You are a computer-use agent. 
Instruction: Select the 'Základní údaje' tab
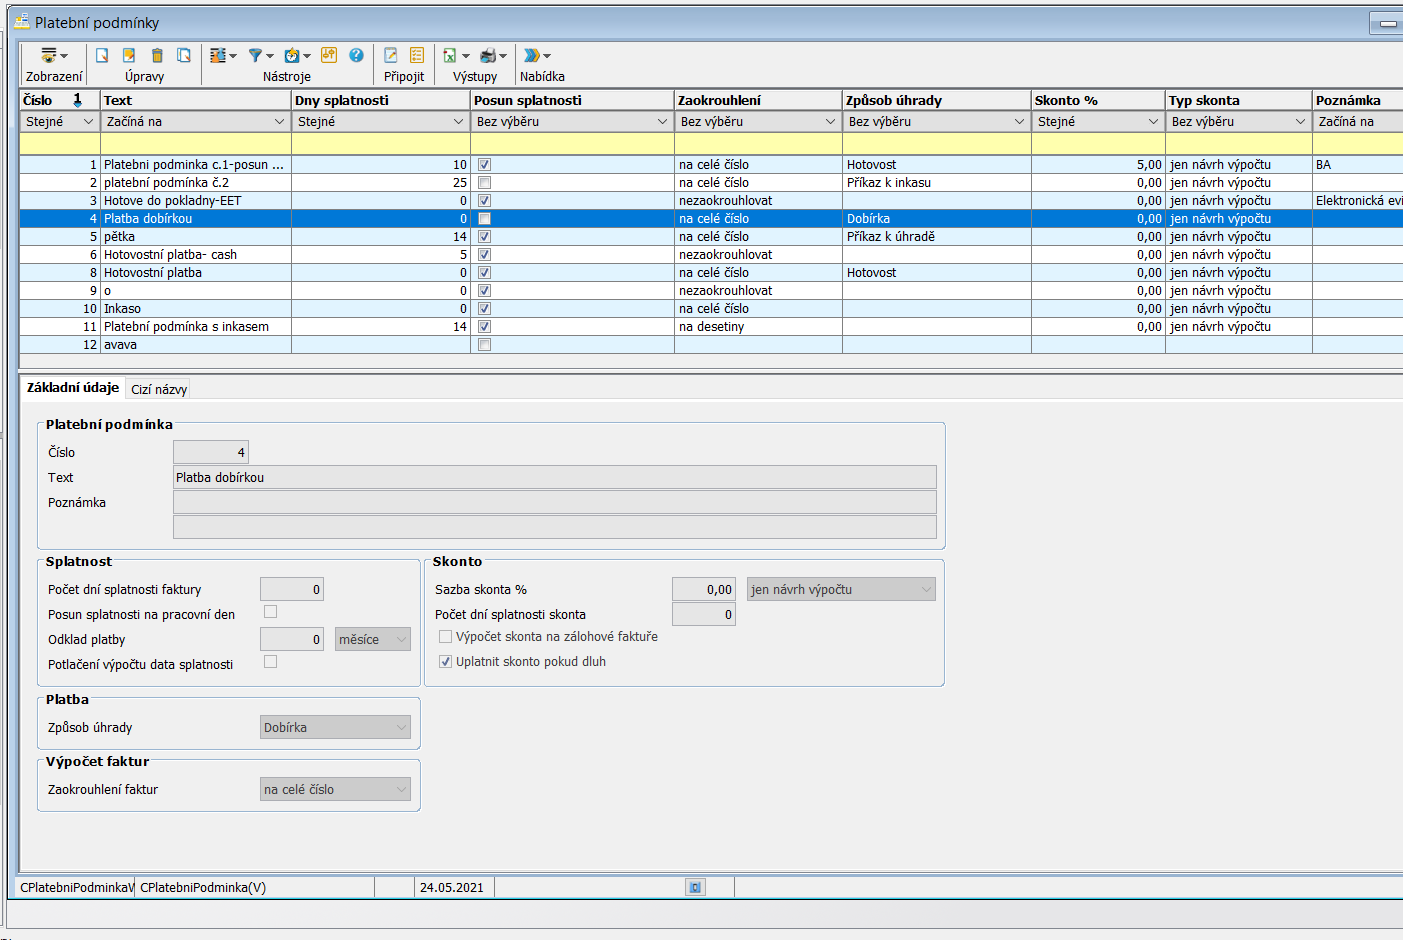[x=72, y=388]
